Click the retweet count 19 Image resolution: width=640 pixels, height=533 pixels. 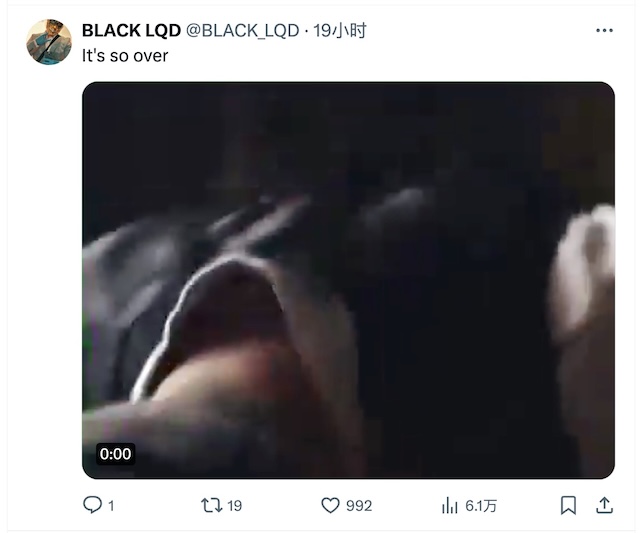[234, 506]
